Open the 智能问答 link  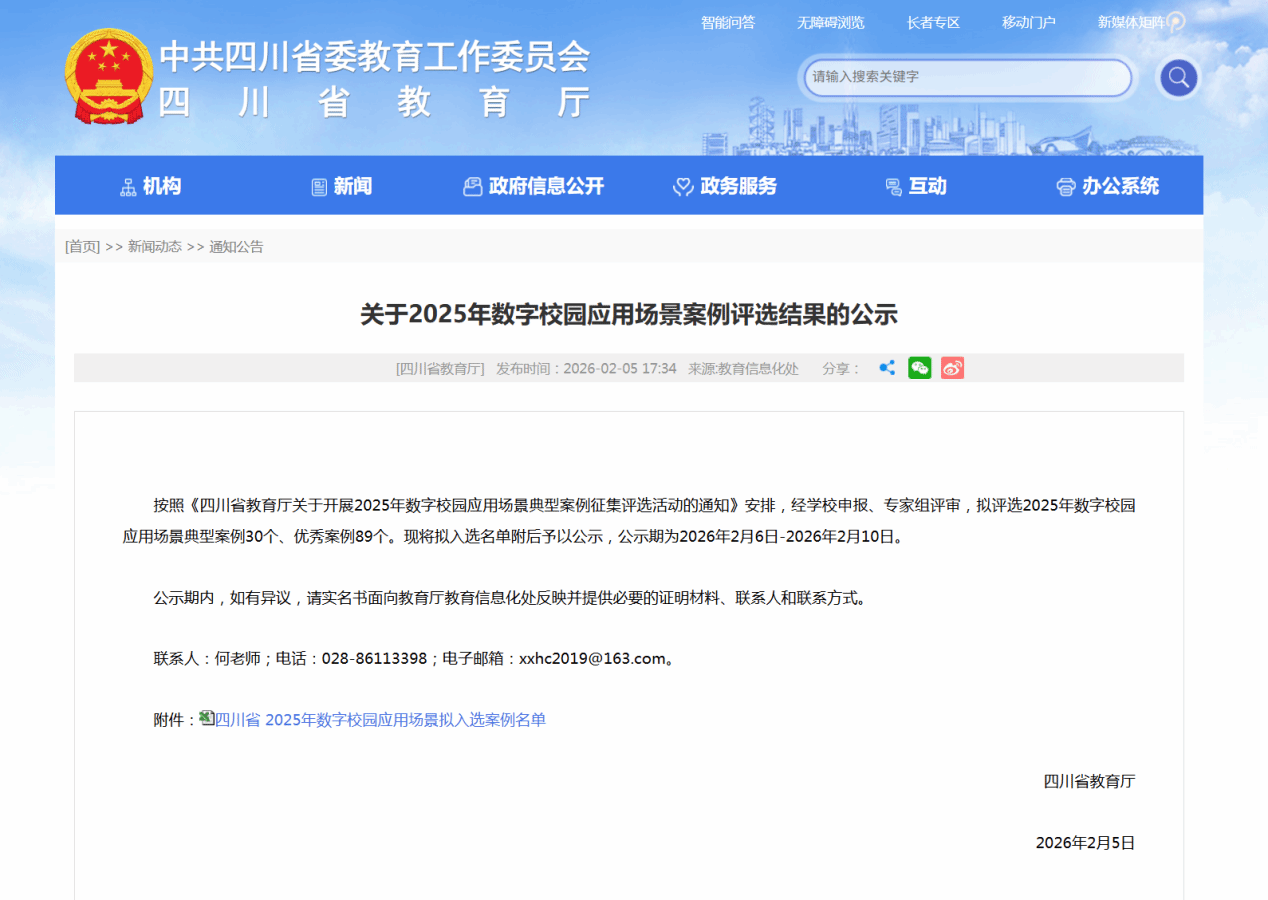(728, 22)
